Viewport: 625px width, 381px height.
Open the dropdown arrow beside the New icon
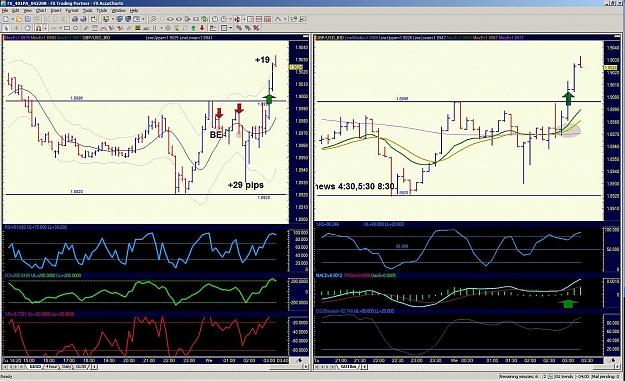tap(13, 19)
